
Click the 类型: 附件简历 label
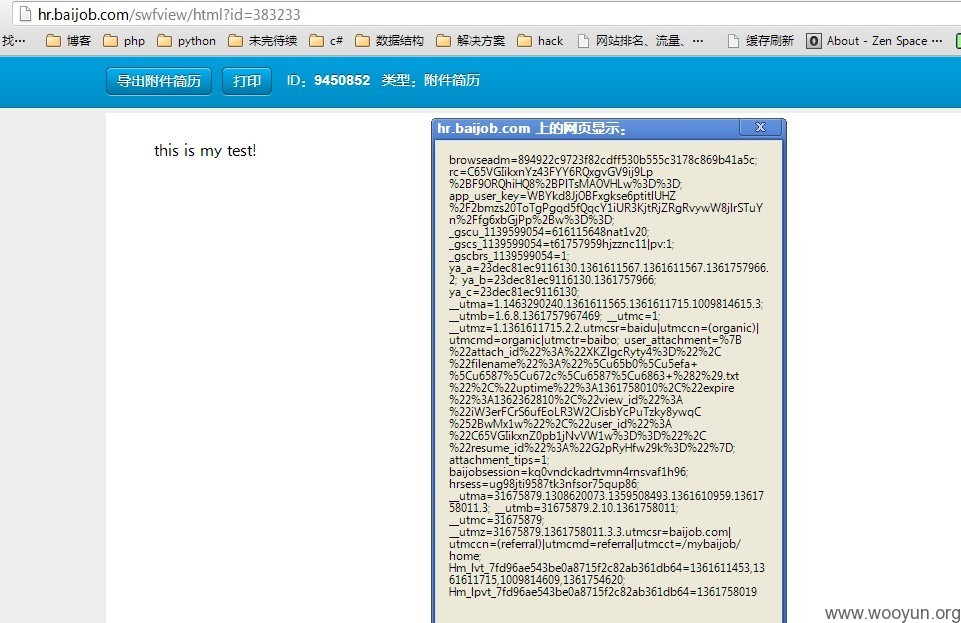pos(430,80)
